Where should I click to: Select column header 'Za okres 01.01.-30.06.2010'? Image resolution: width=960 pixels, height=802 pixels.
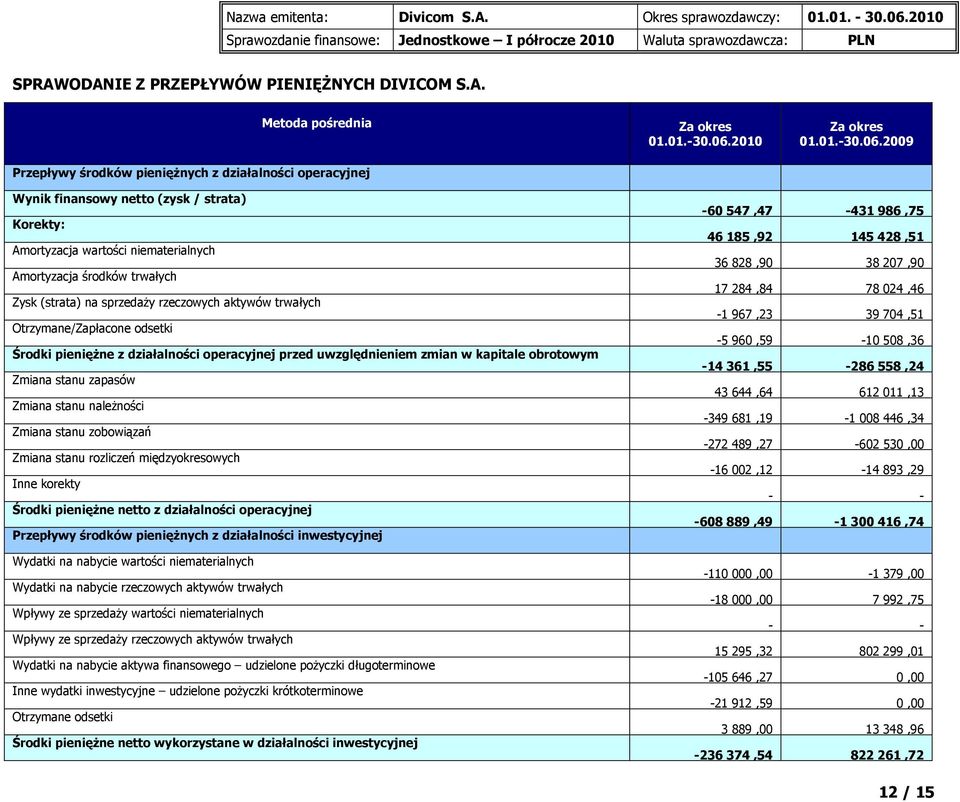tap(705, 134)
